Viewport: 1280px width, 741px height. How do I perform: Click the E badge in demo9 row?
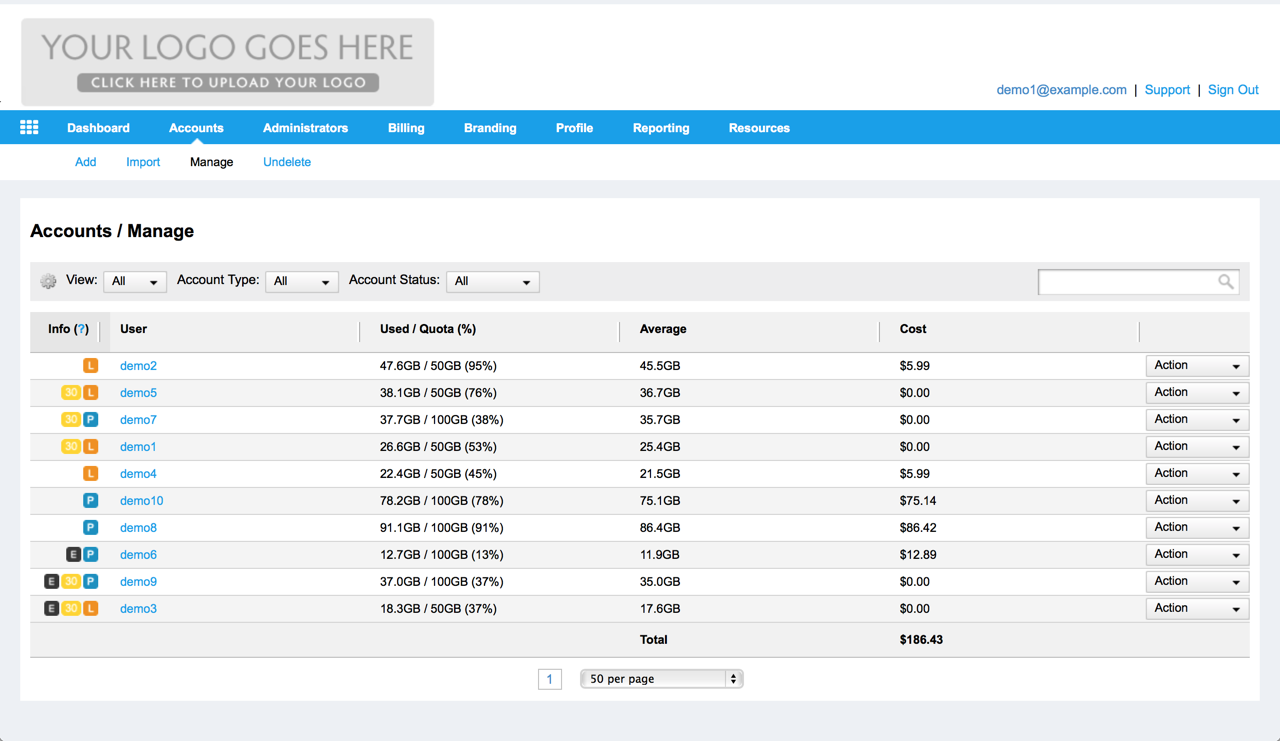(52, 582)
